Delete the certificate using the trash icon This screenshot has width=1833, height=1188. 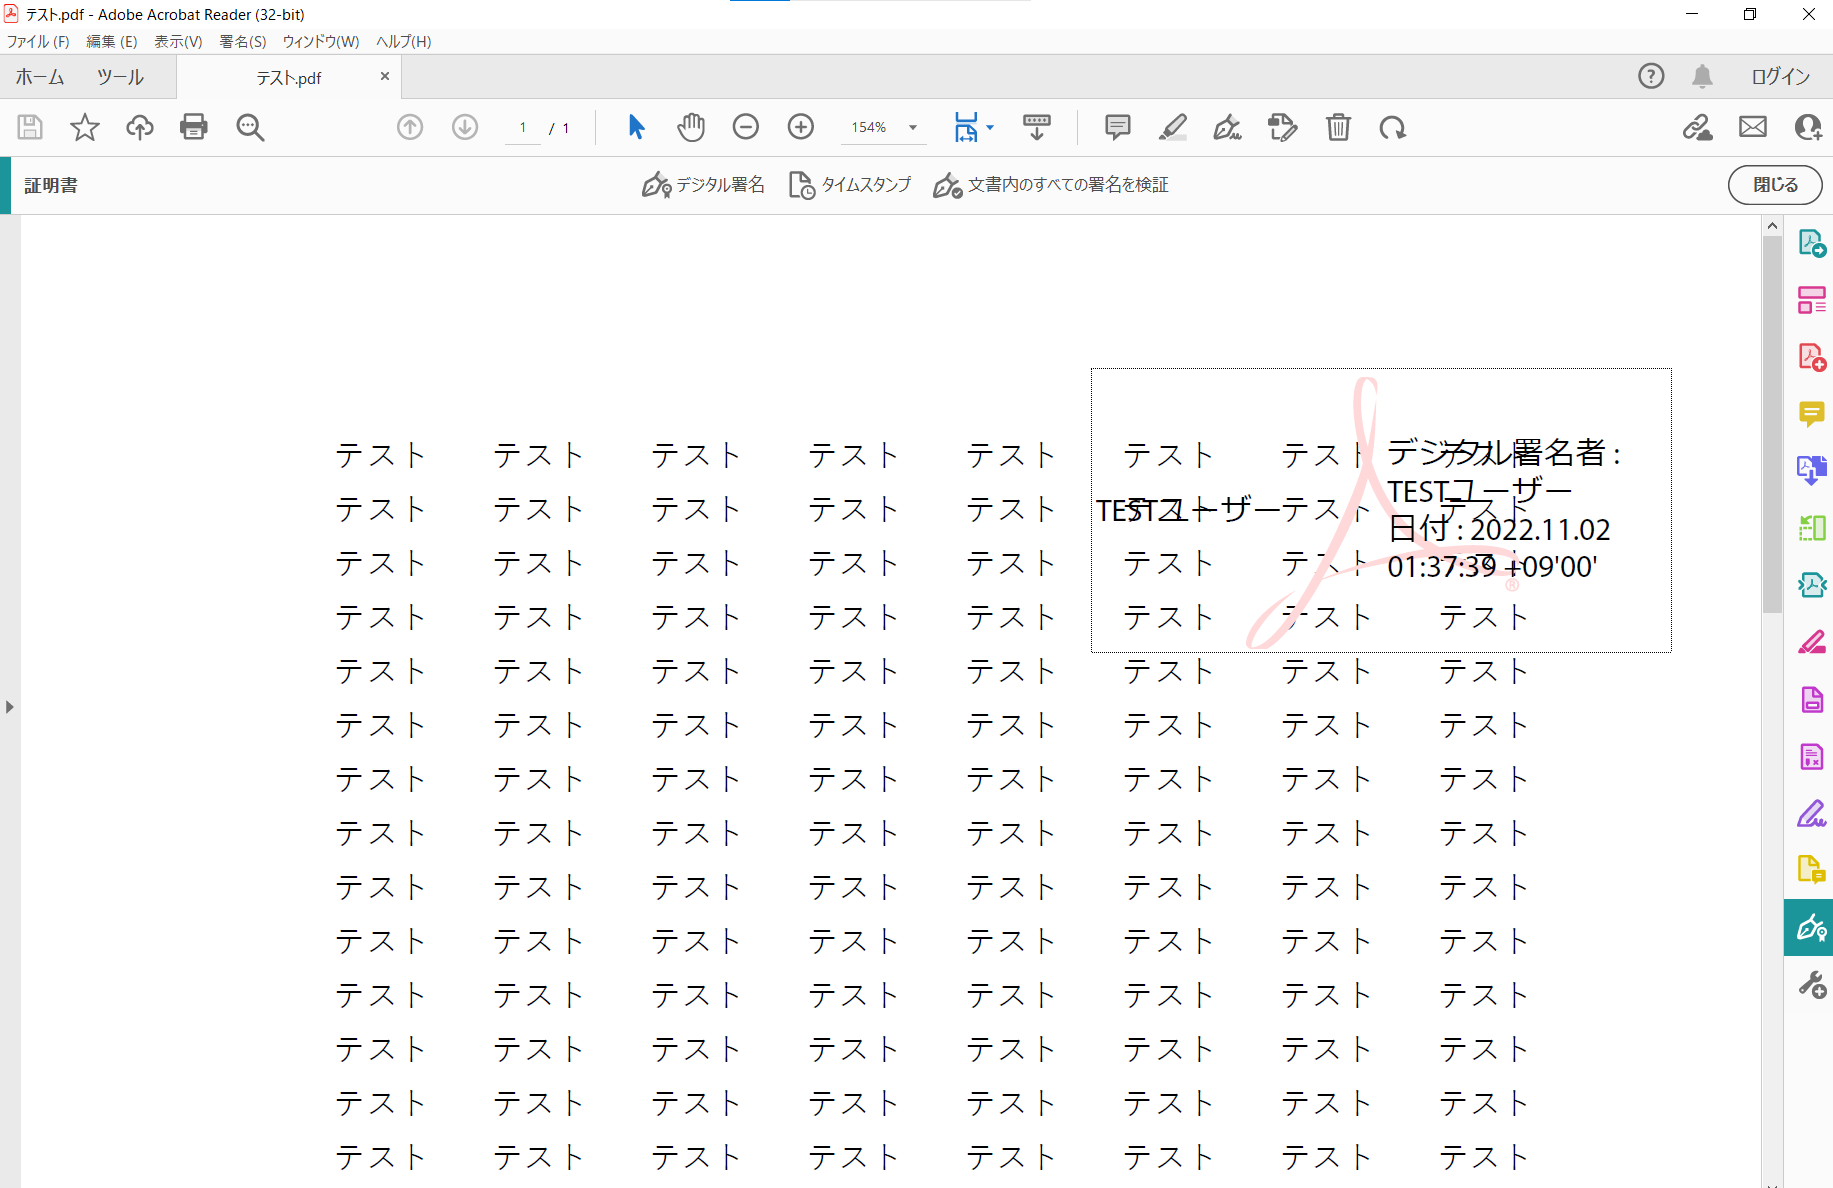pos(1339,127)
